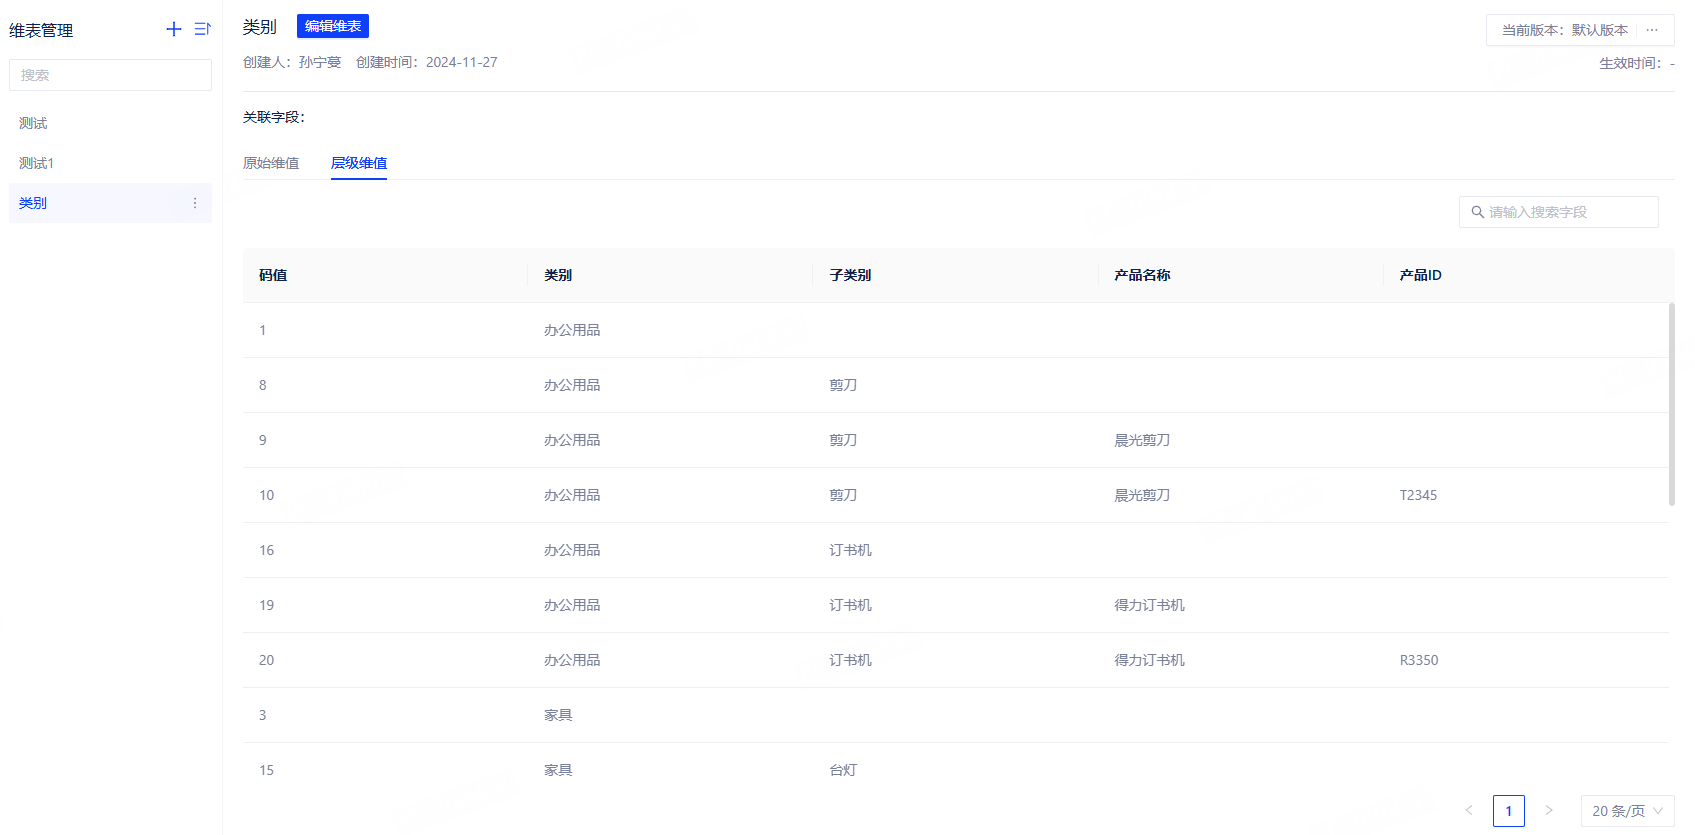Select the 层级维值 tab

click(x=359, y=163)
